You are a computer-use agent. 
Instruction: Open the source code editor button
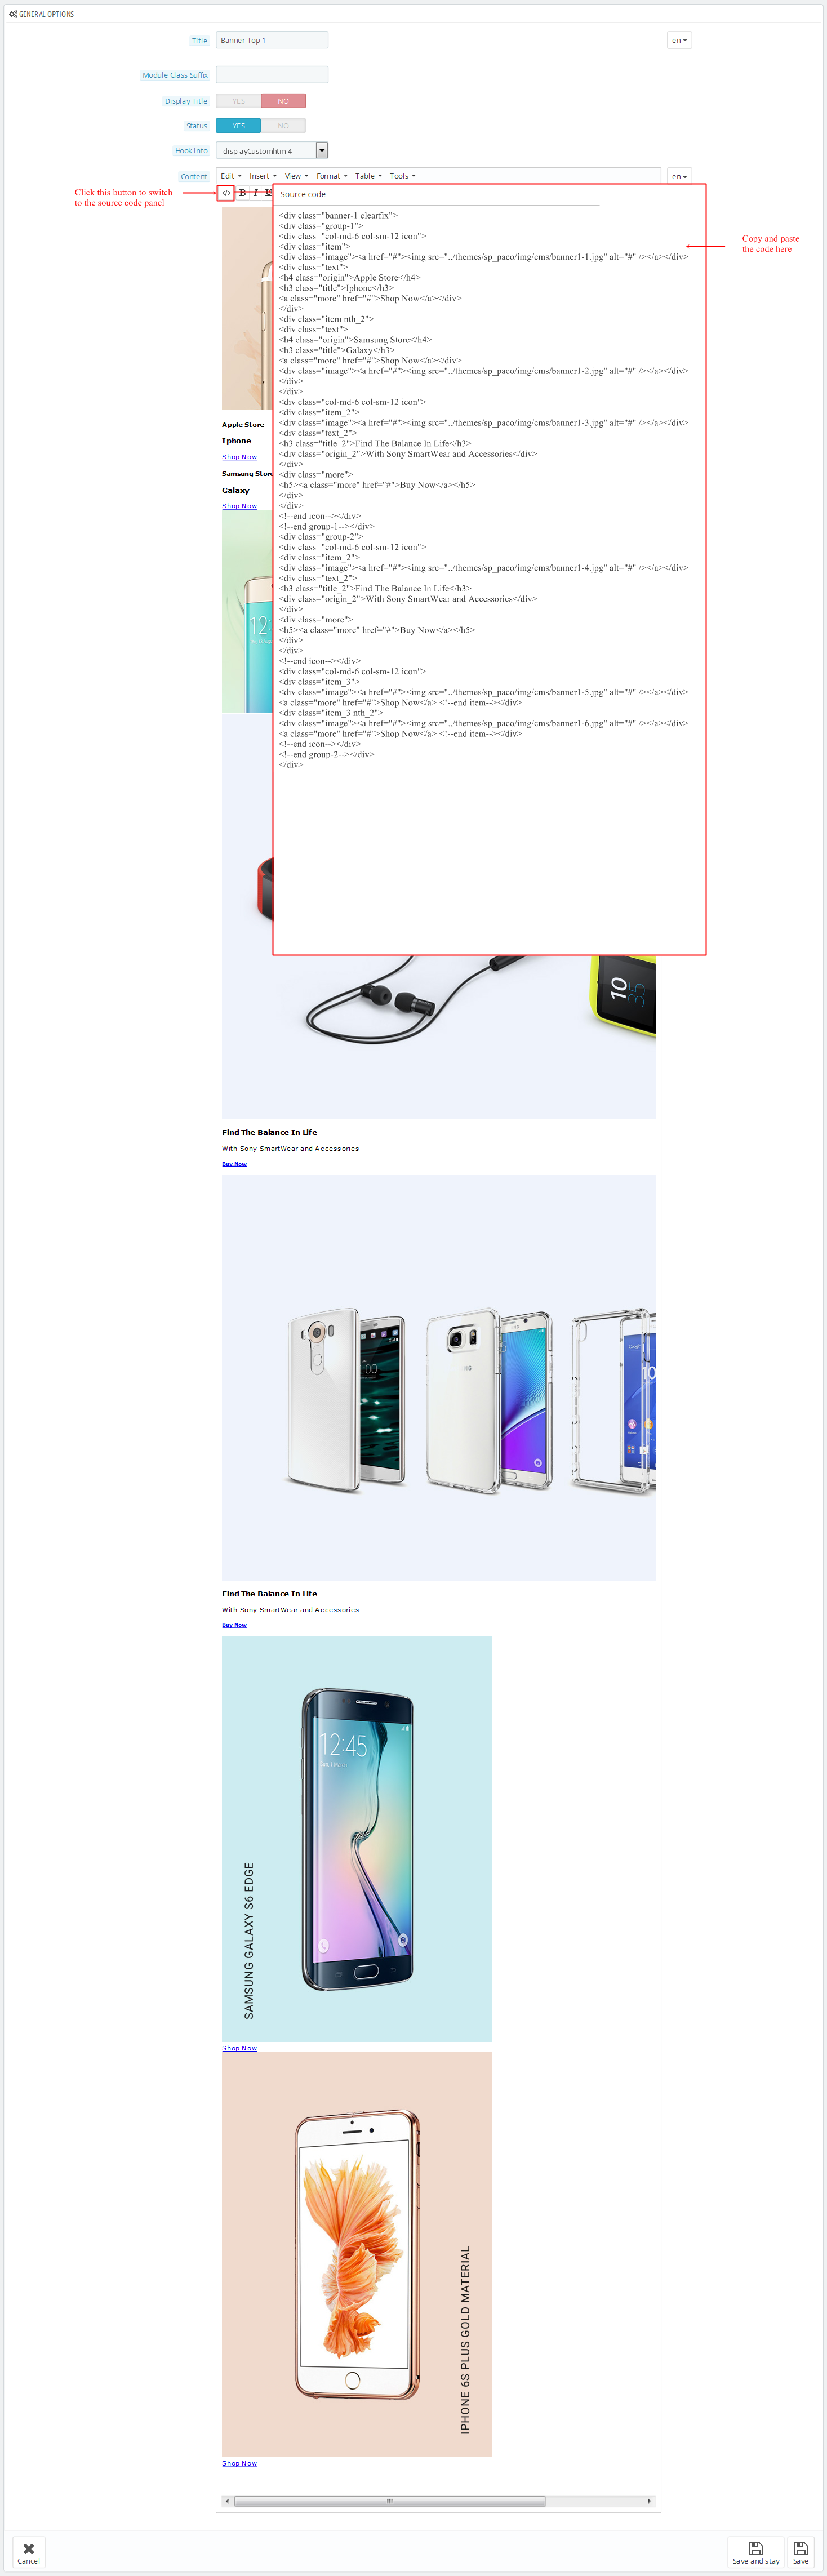226,193
